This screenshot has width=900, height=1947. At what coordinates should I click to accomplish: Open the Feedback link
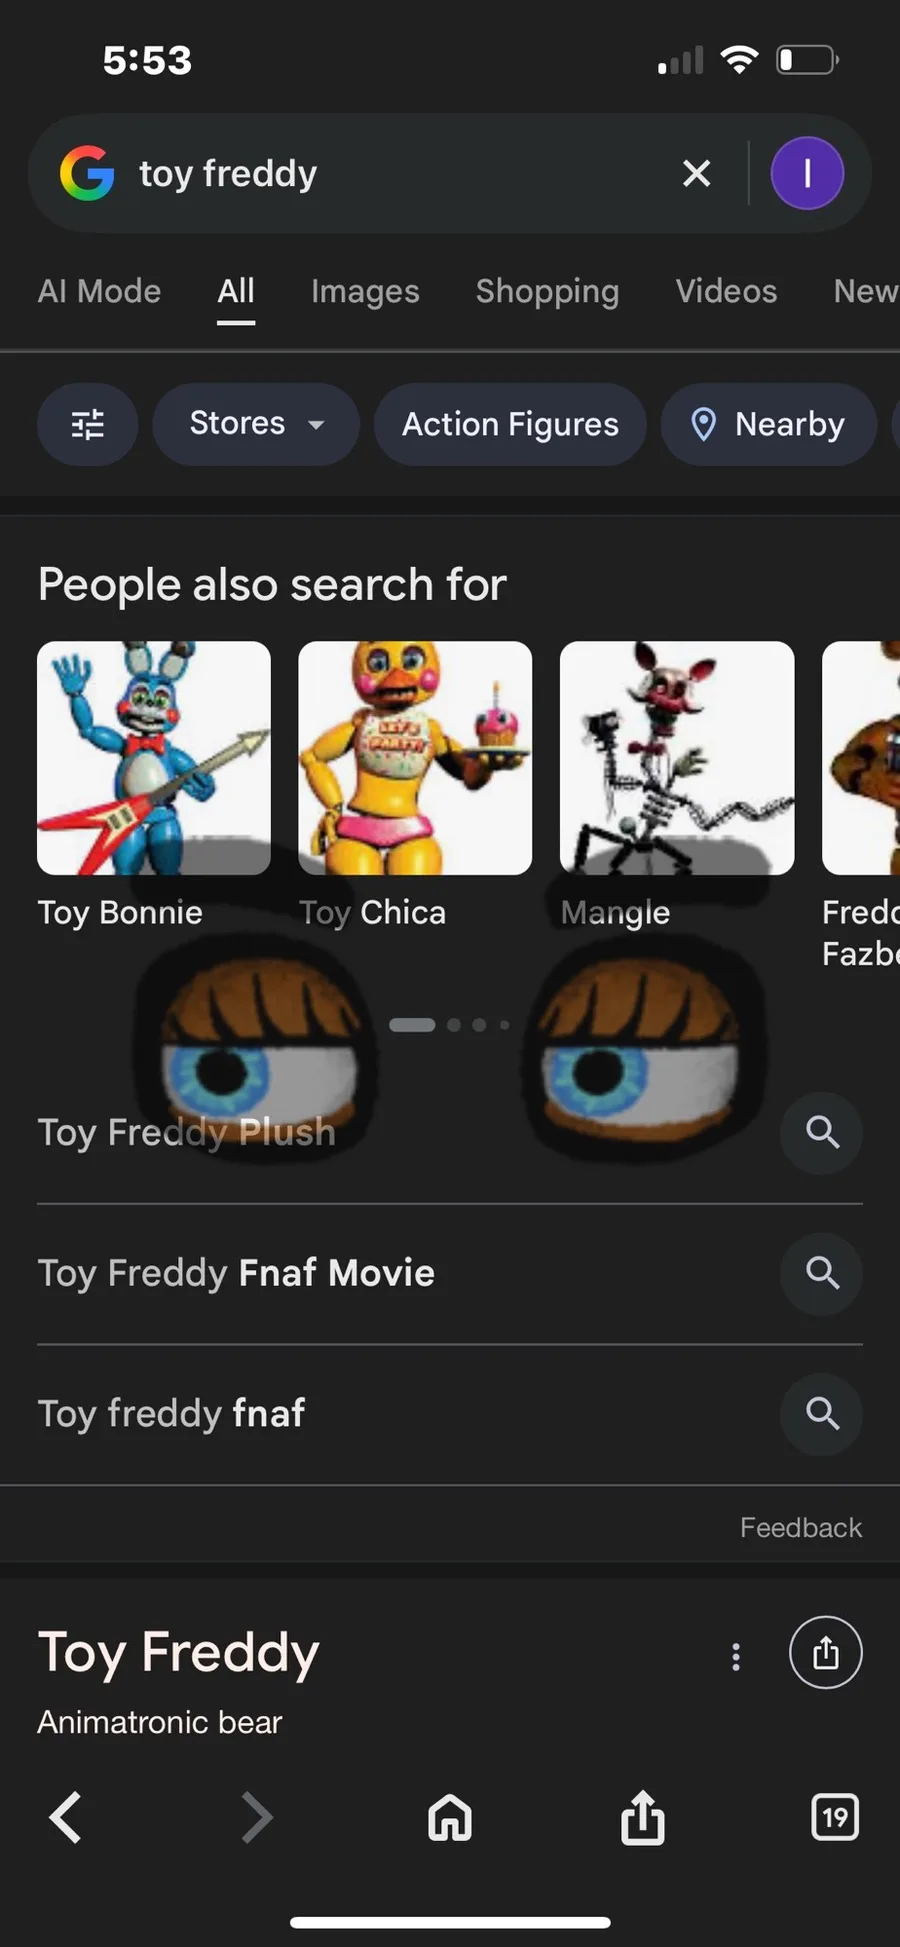pyautogui.click(x=800, y=1528)
